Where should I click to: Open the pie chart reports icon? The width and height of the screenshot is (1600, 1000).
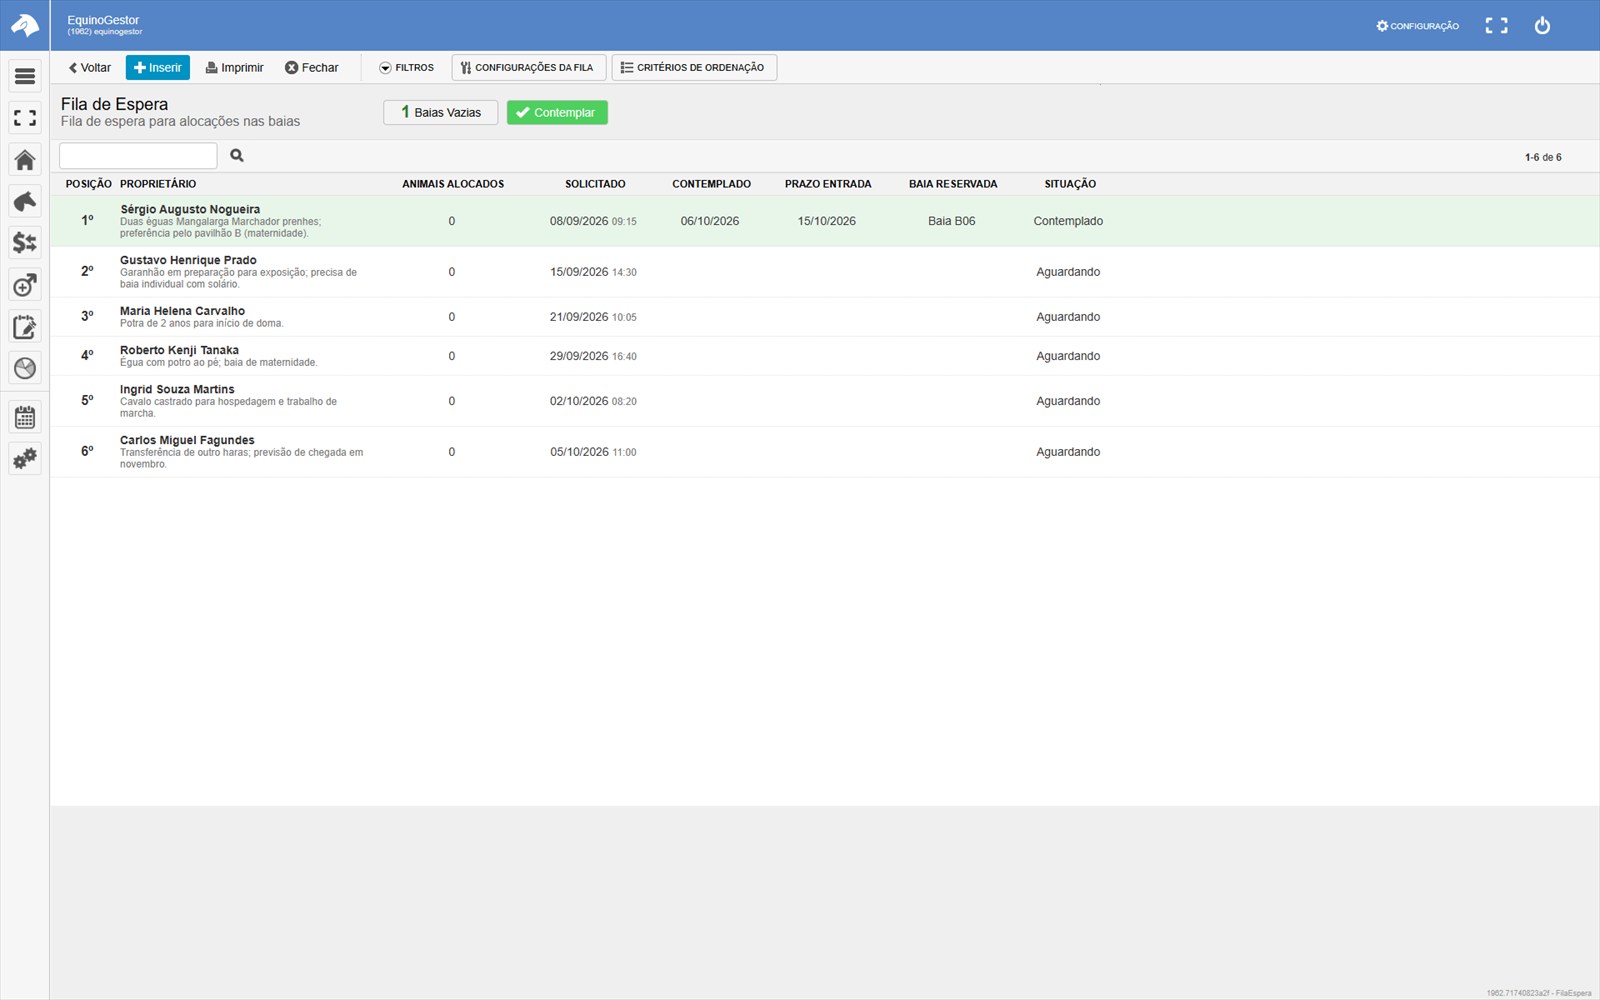[x=25, y=368]
